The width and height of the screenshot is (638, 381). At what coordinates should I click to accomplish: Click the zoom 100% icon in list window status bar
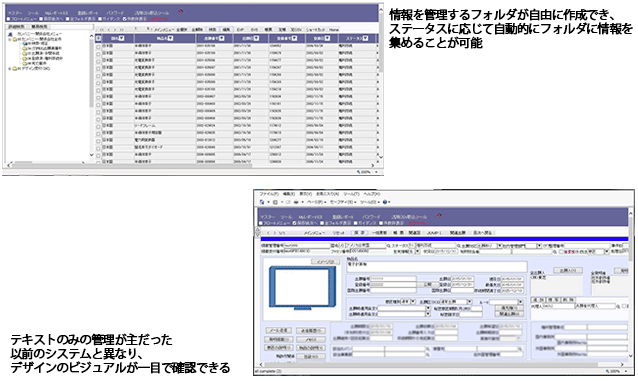(x=359, y=172)
